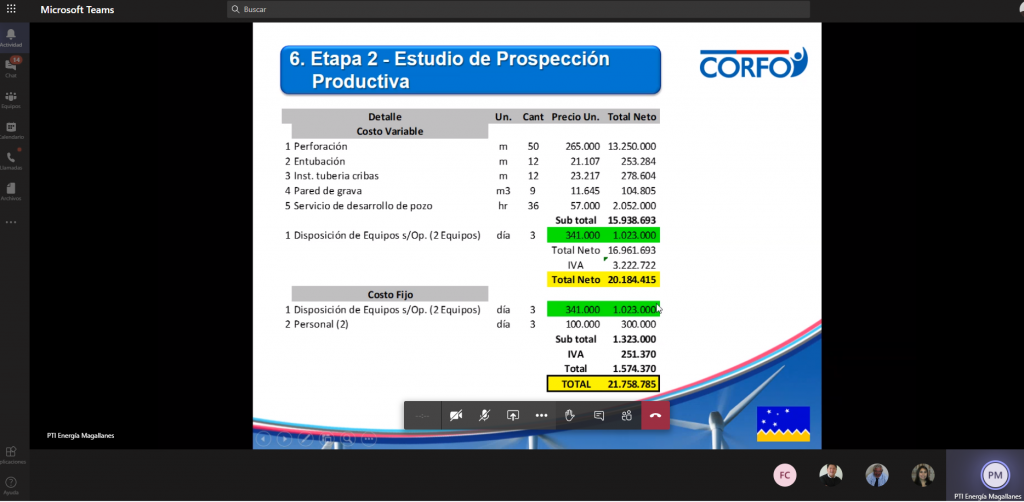Click the share screen button

[x=513, y=415]
